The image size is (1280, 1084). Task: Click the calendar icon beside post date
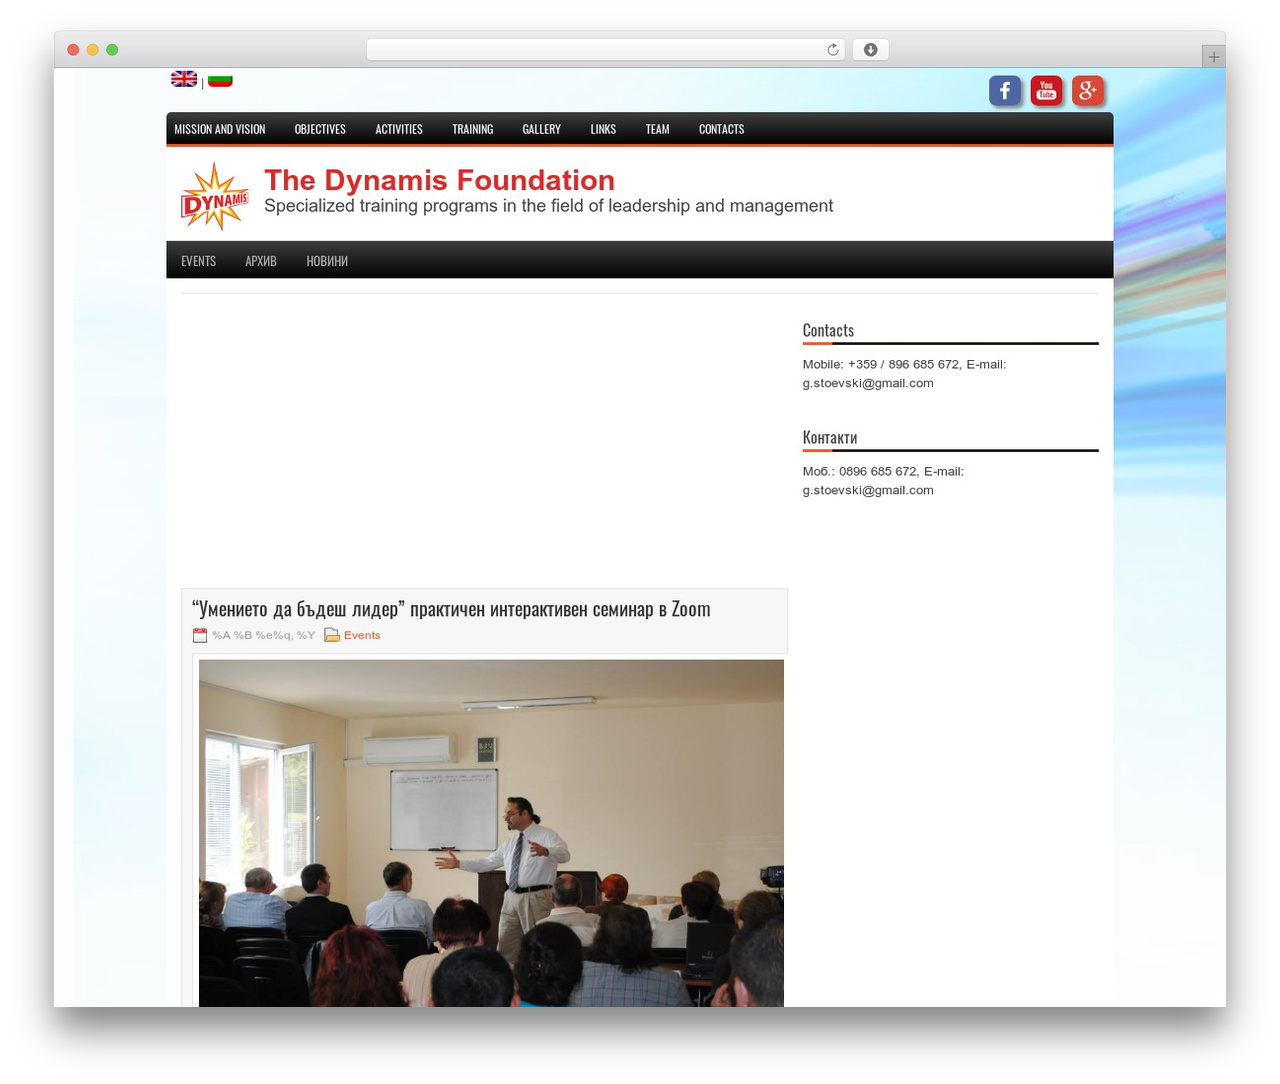200,635
